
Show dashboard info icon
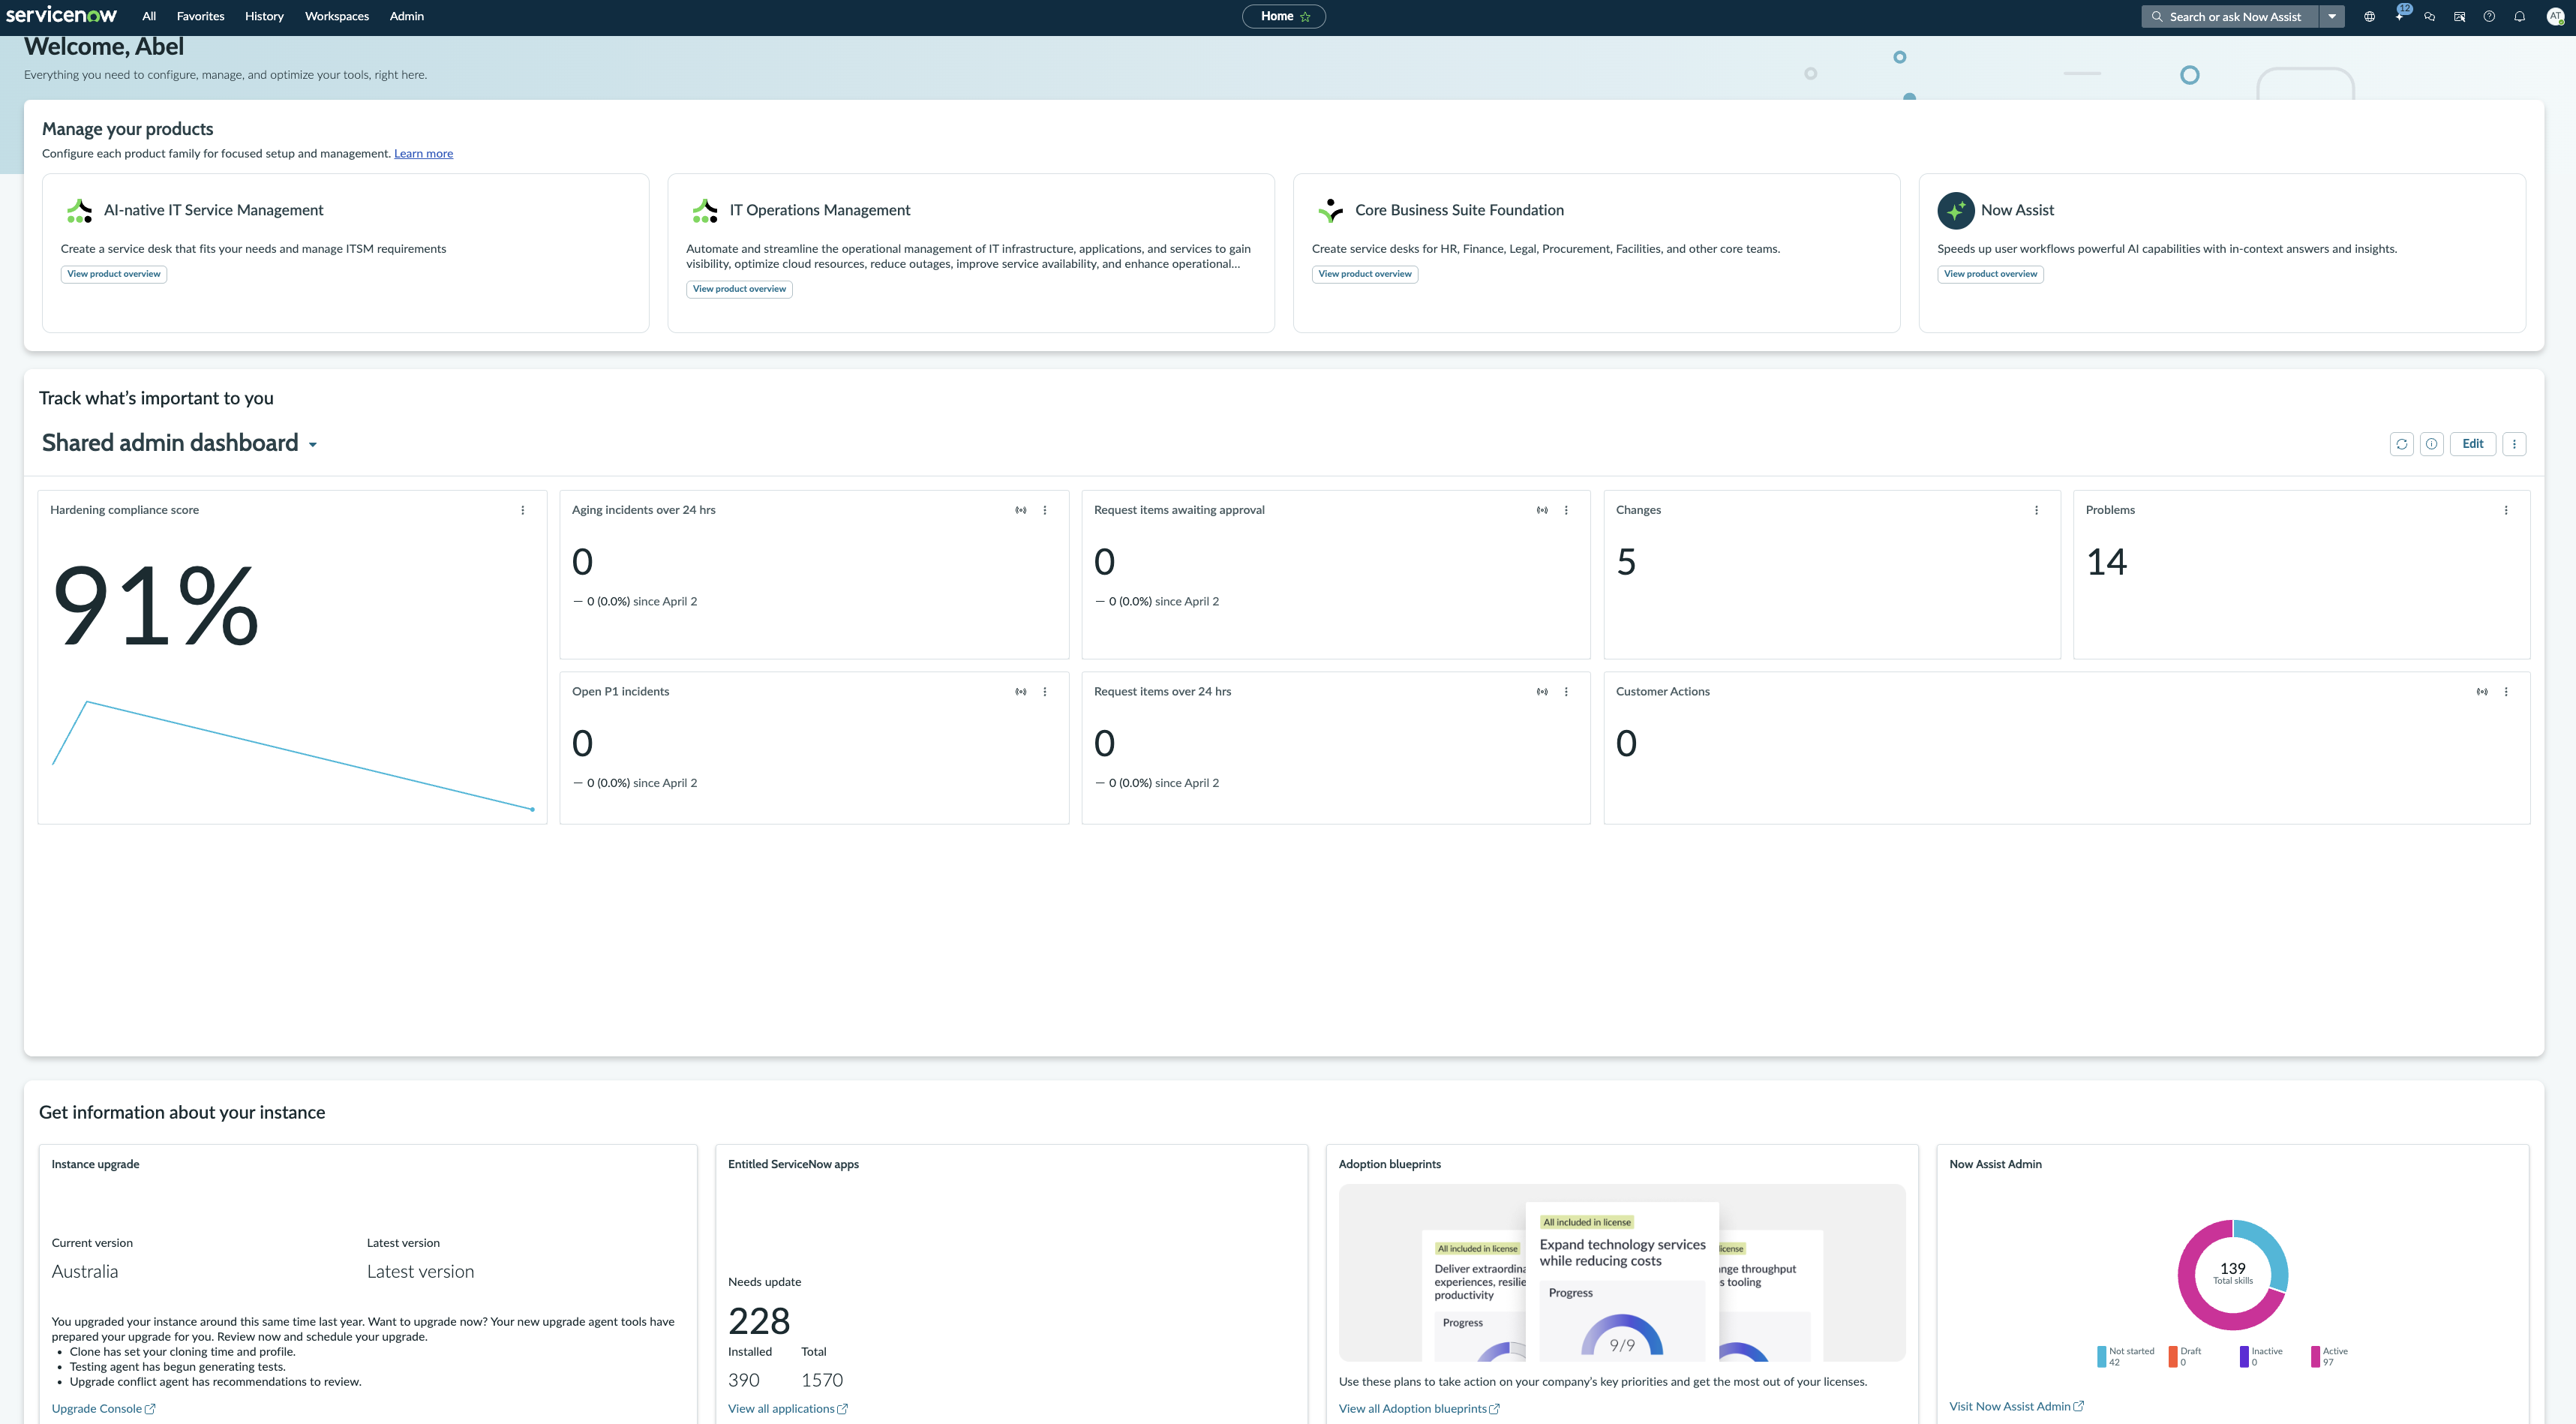(x=2431, y=444)
